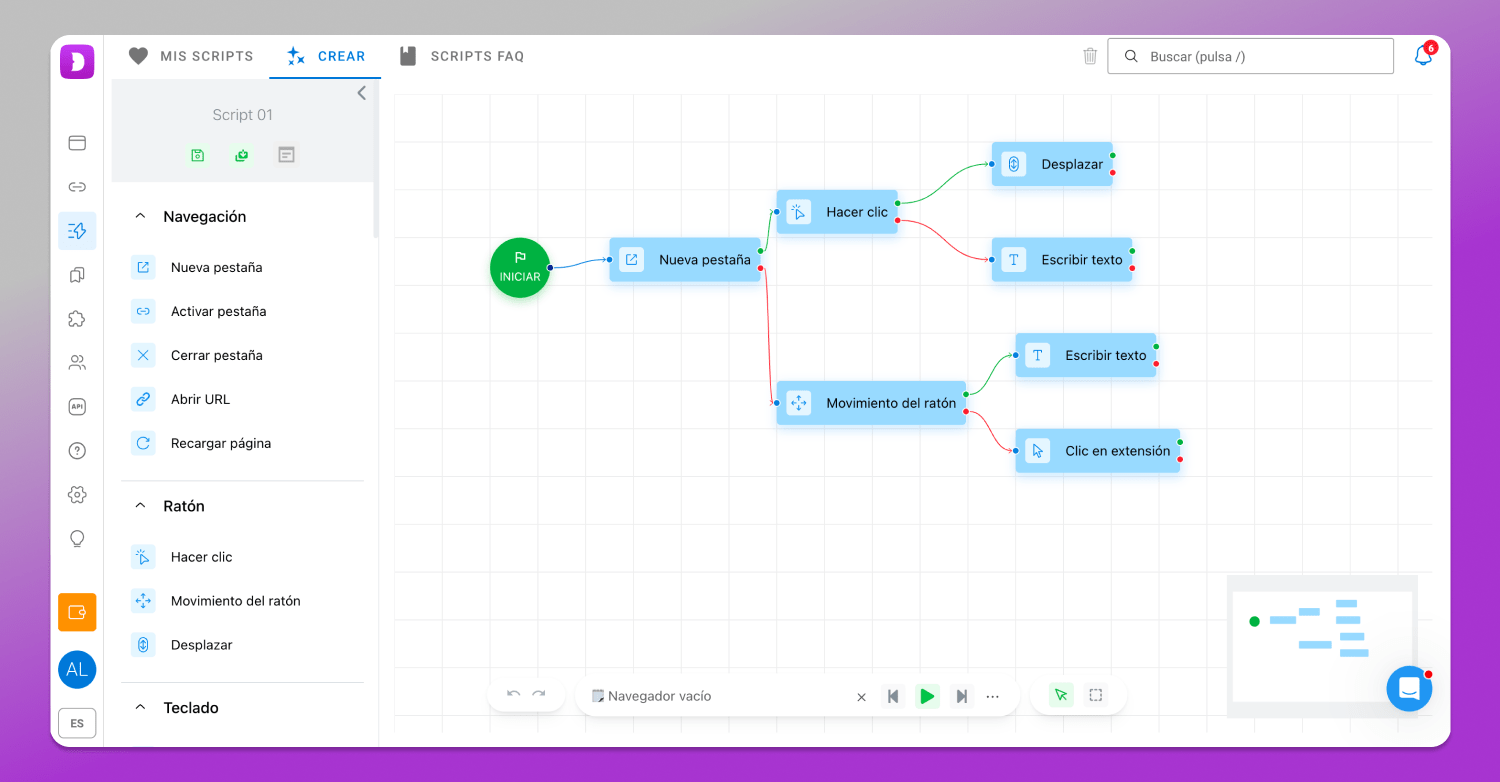Click the redo arrow
The height and width of the screenshot is (782, 1500).
pyautogui.click(x=539, y=695)
